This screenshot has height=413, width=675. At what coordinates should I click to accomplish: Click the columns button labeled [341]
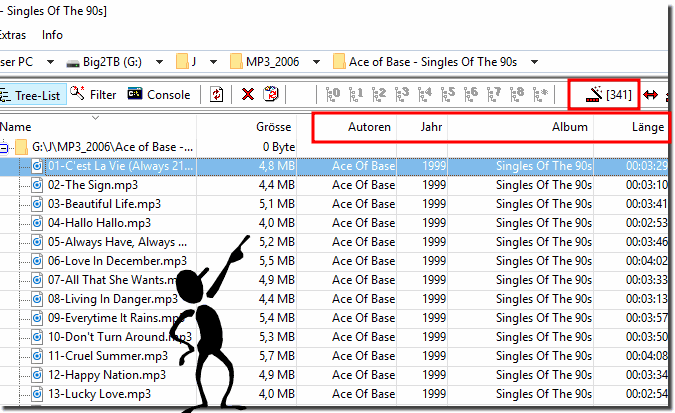(608, 94)
